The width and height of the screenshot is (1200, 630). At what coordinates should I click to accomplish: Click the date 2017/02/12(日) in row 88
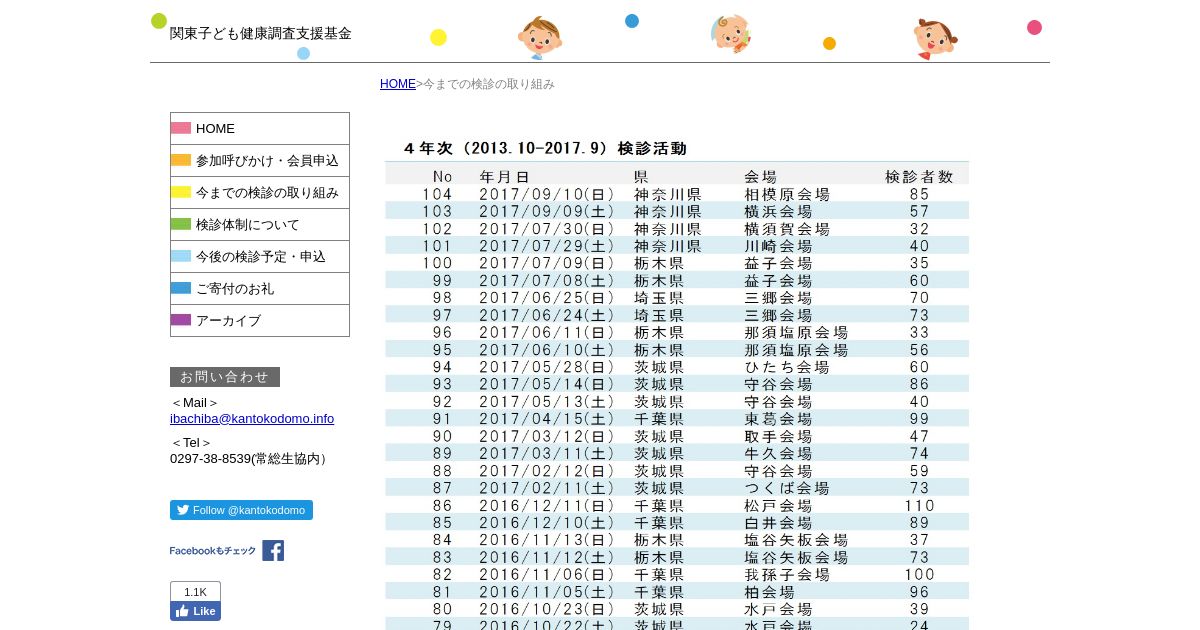(x=547, y=471)
